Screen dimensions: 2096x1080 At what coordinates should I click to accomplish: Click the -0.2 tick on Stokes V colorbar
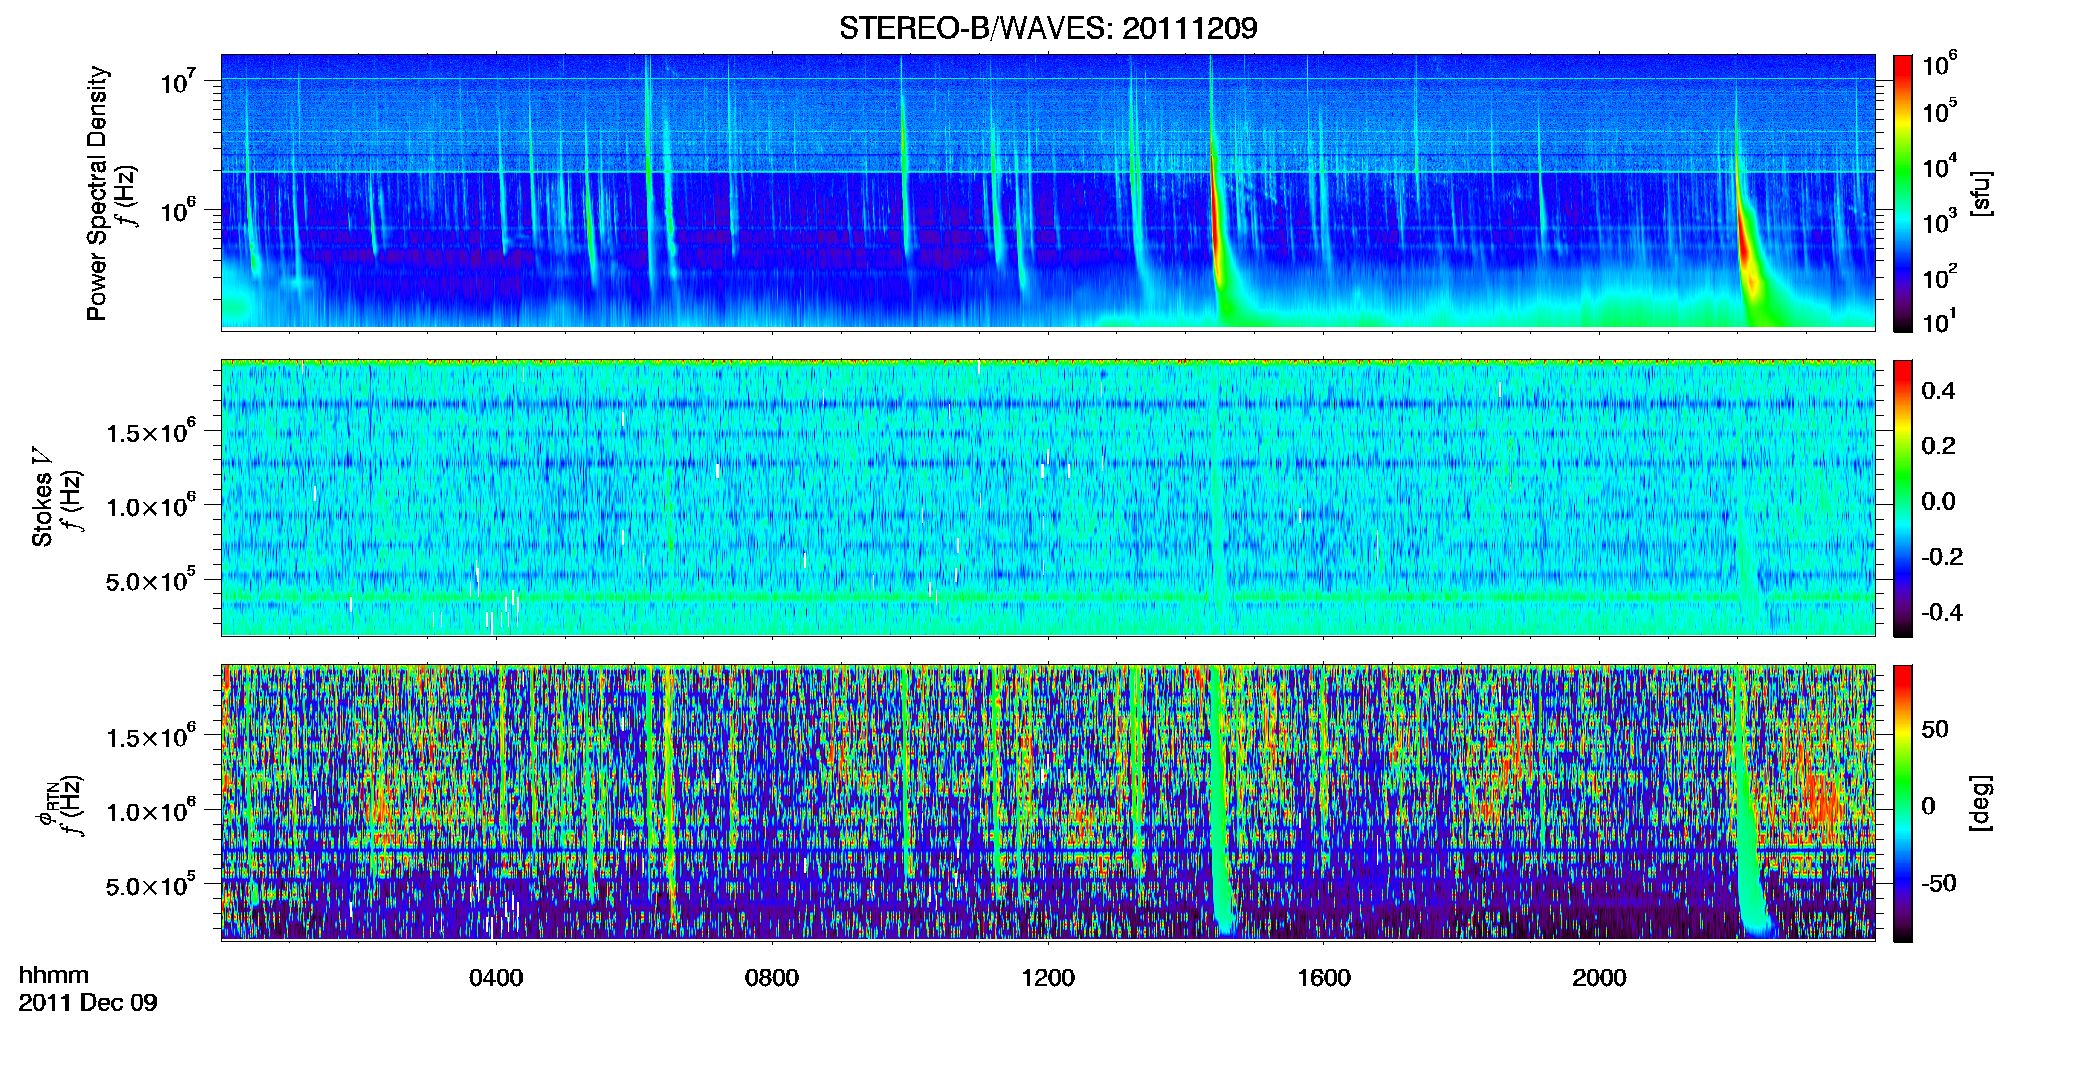coord(1942,557)
